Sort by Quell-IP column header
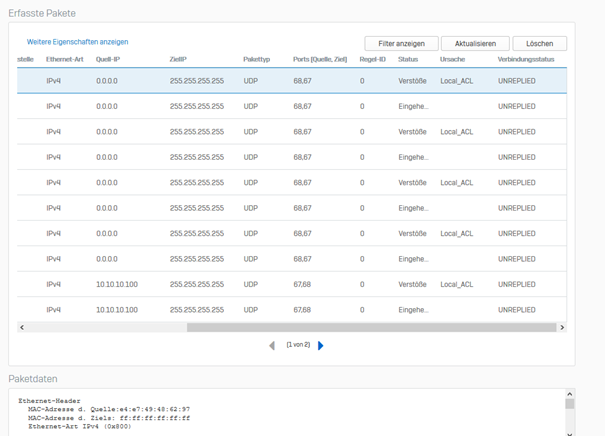This screenshot has height=436, width=605. tap(108, 59)
